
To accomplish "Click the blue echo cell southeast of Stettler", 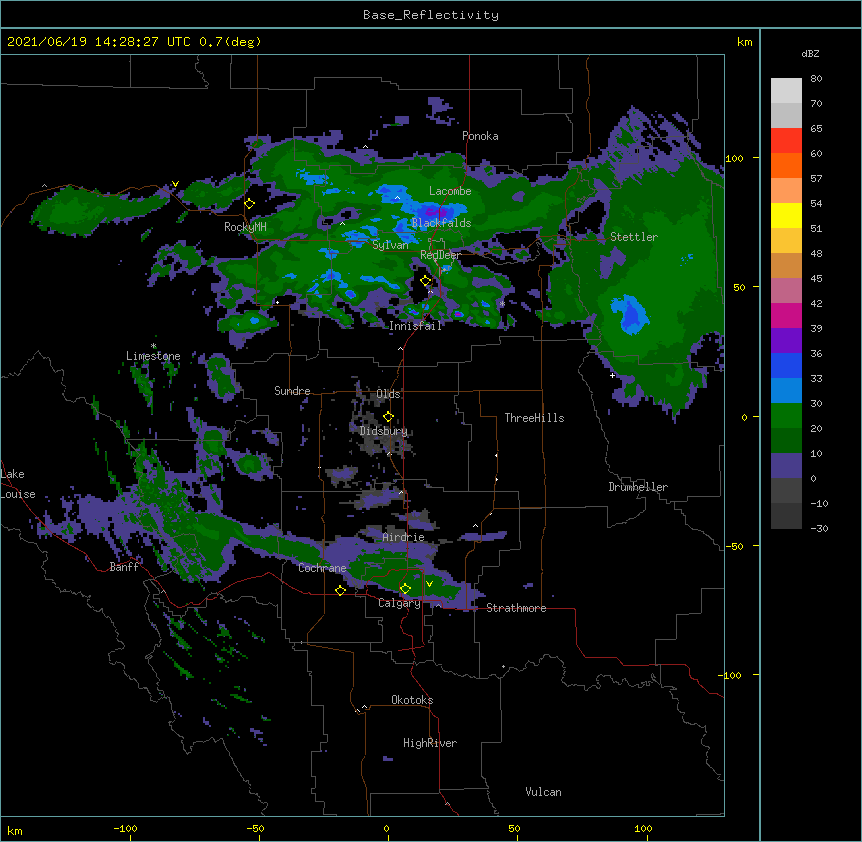I will 631,314.
